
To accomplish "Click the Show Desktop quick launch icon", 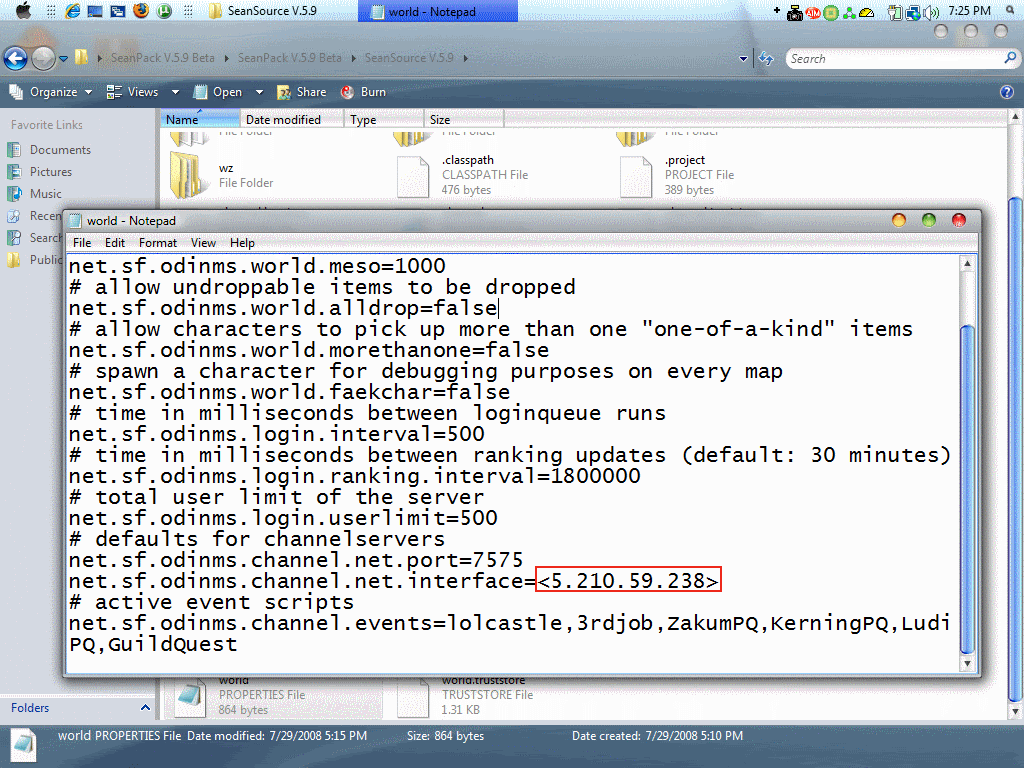I will pyautogui.click(x=95, y=11).
